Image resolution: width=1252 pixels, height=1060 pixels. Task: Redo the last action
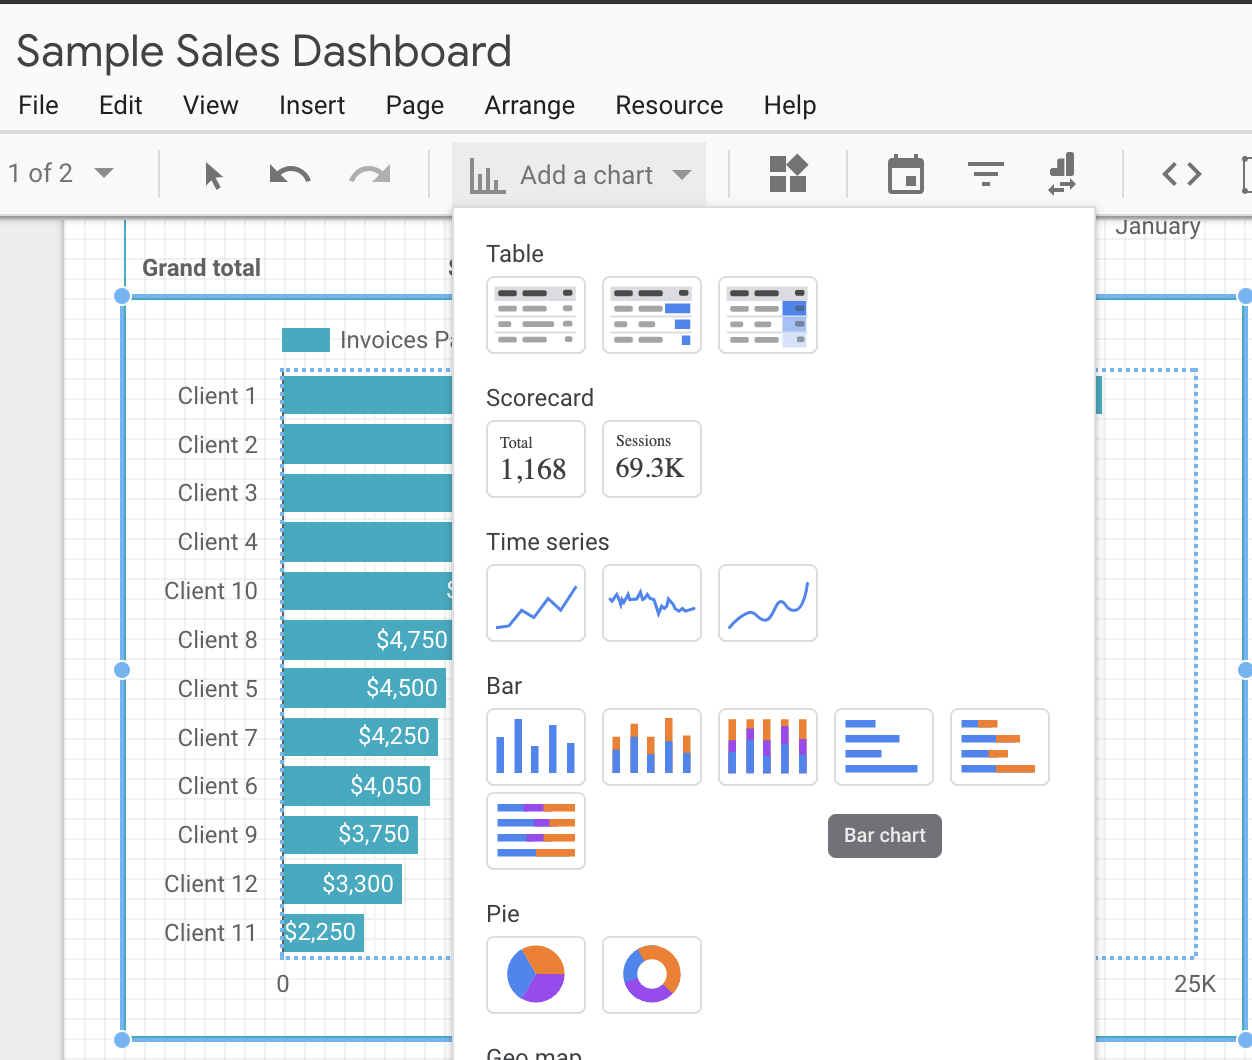(369, 174)
